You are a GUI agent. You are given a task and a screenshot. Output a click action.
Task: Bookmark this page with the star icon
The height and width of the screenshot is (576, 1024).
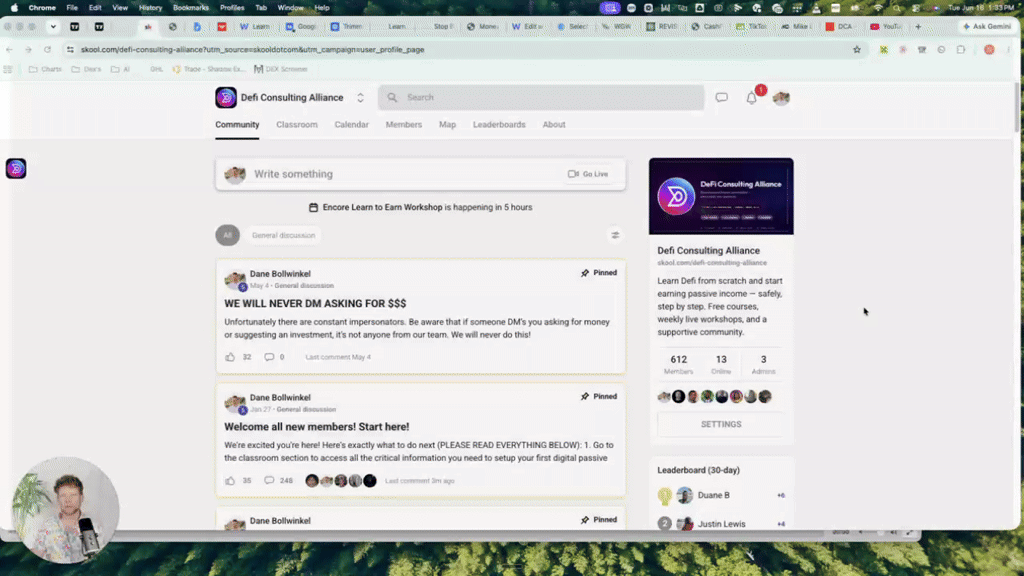click(x=857, y=50)
